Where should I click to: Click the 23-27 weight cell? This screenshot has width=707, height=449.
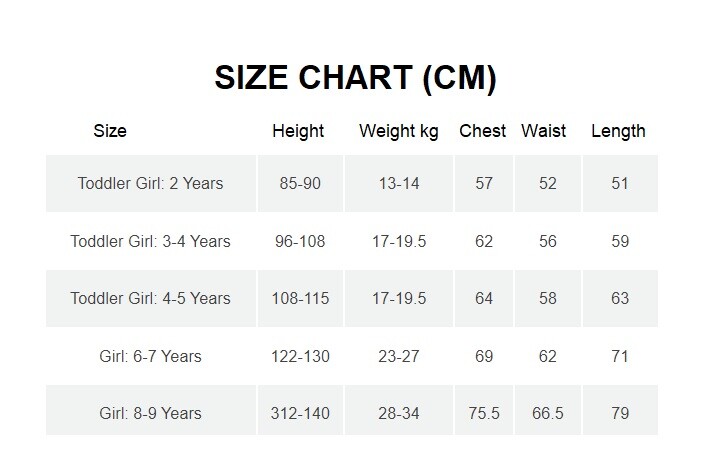(400, 356)
